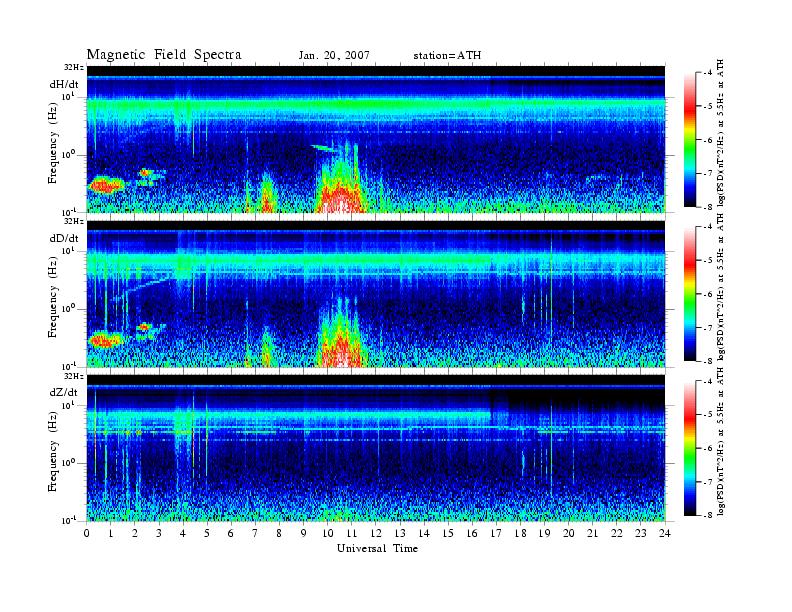
Task: Click the 'station=ATH' label
Action: (447, 56)
